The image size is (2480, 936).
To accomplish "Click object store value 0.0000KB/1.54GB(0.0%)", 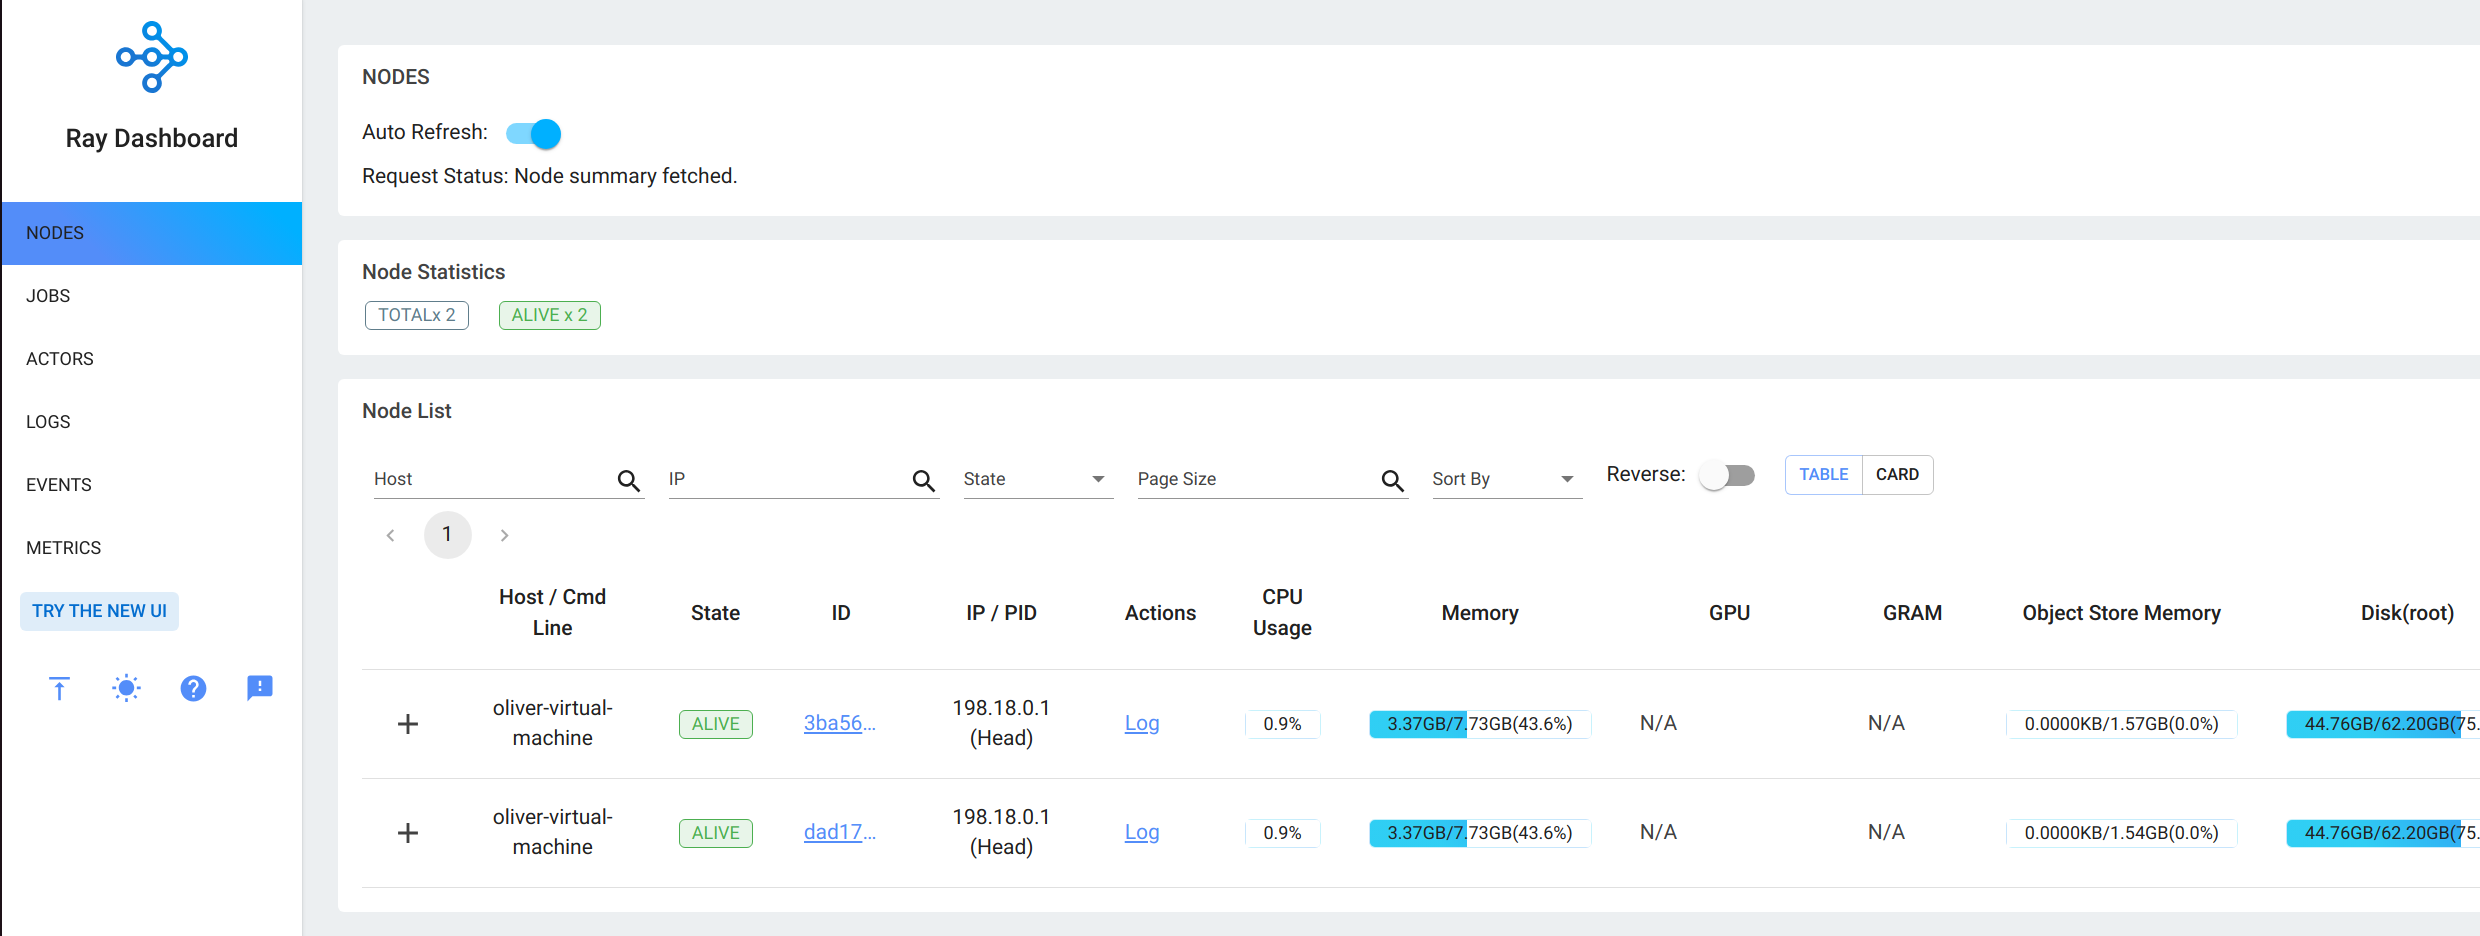I will click(2122, 833).
